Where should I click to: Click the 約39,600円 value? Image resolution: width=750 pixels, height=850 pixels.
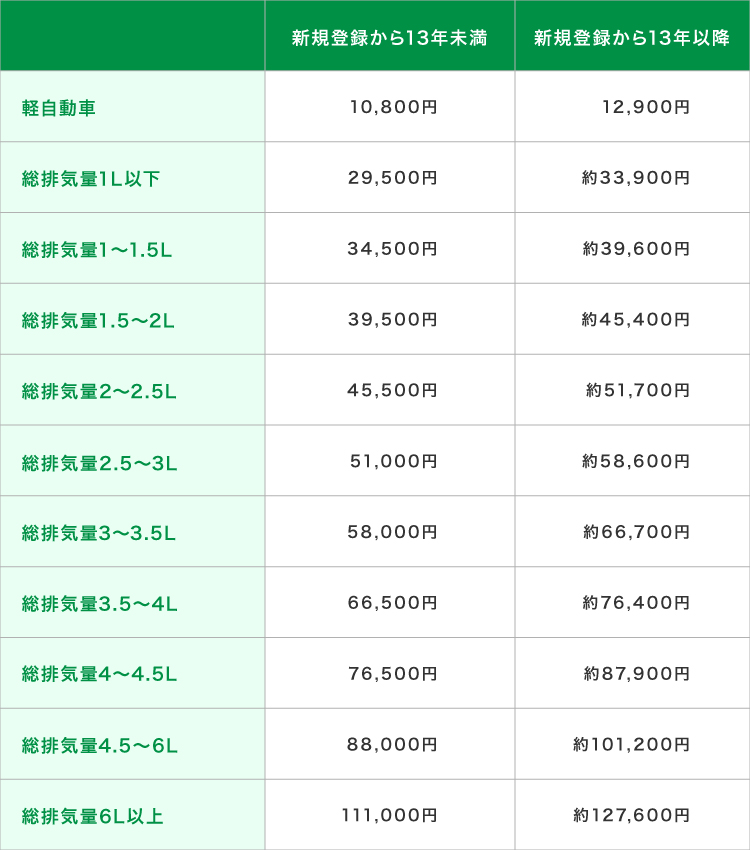click(636, 249)
